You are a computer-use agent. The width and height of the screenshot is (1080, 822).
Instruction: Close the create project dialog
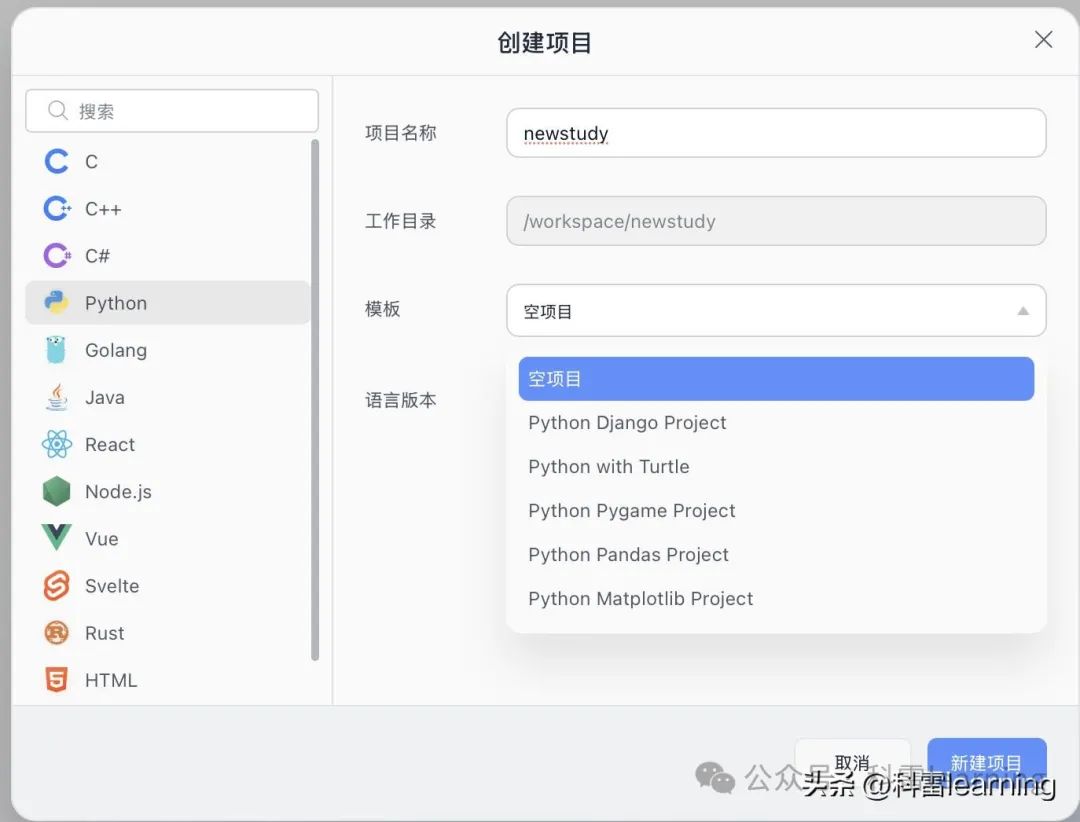click(x=1043, y=40)
